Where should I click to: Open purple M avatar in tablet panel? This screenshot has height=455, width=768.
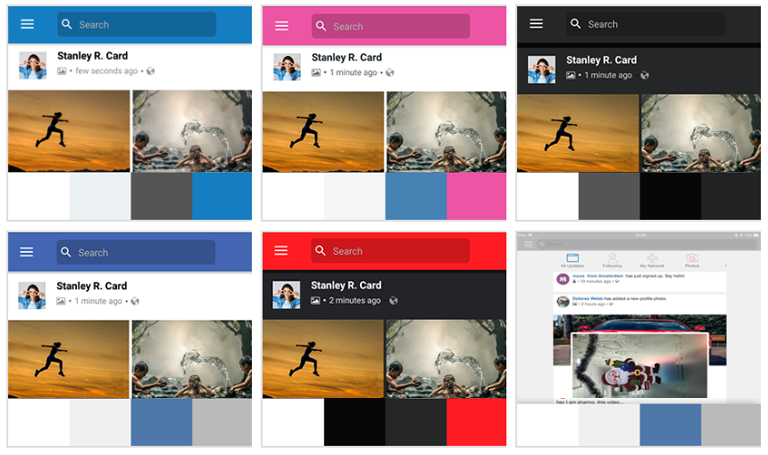(563, 279)
